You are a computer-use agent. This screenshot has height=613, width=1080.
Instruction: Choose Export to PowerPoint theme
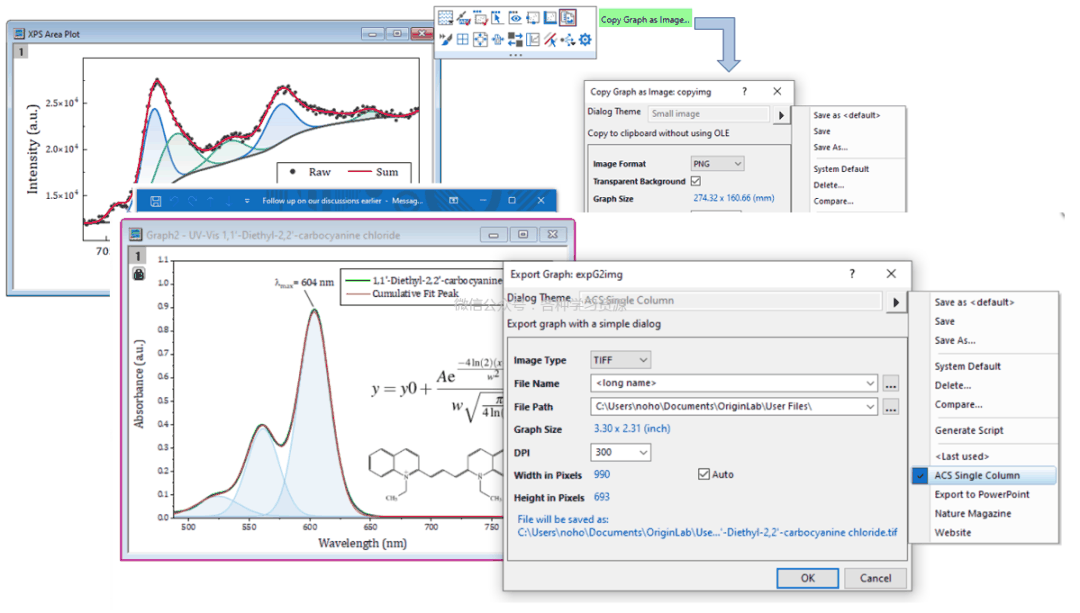click(981, 494)
